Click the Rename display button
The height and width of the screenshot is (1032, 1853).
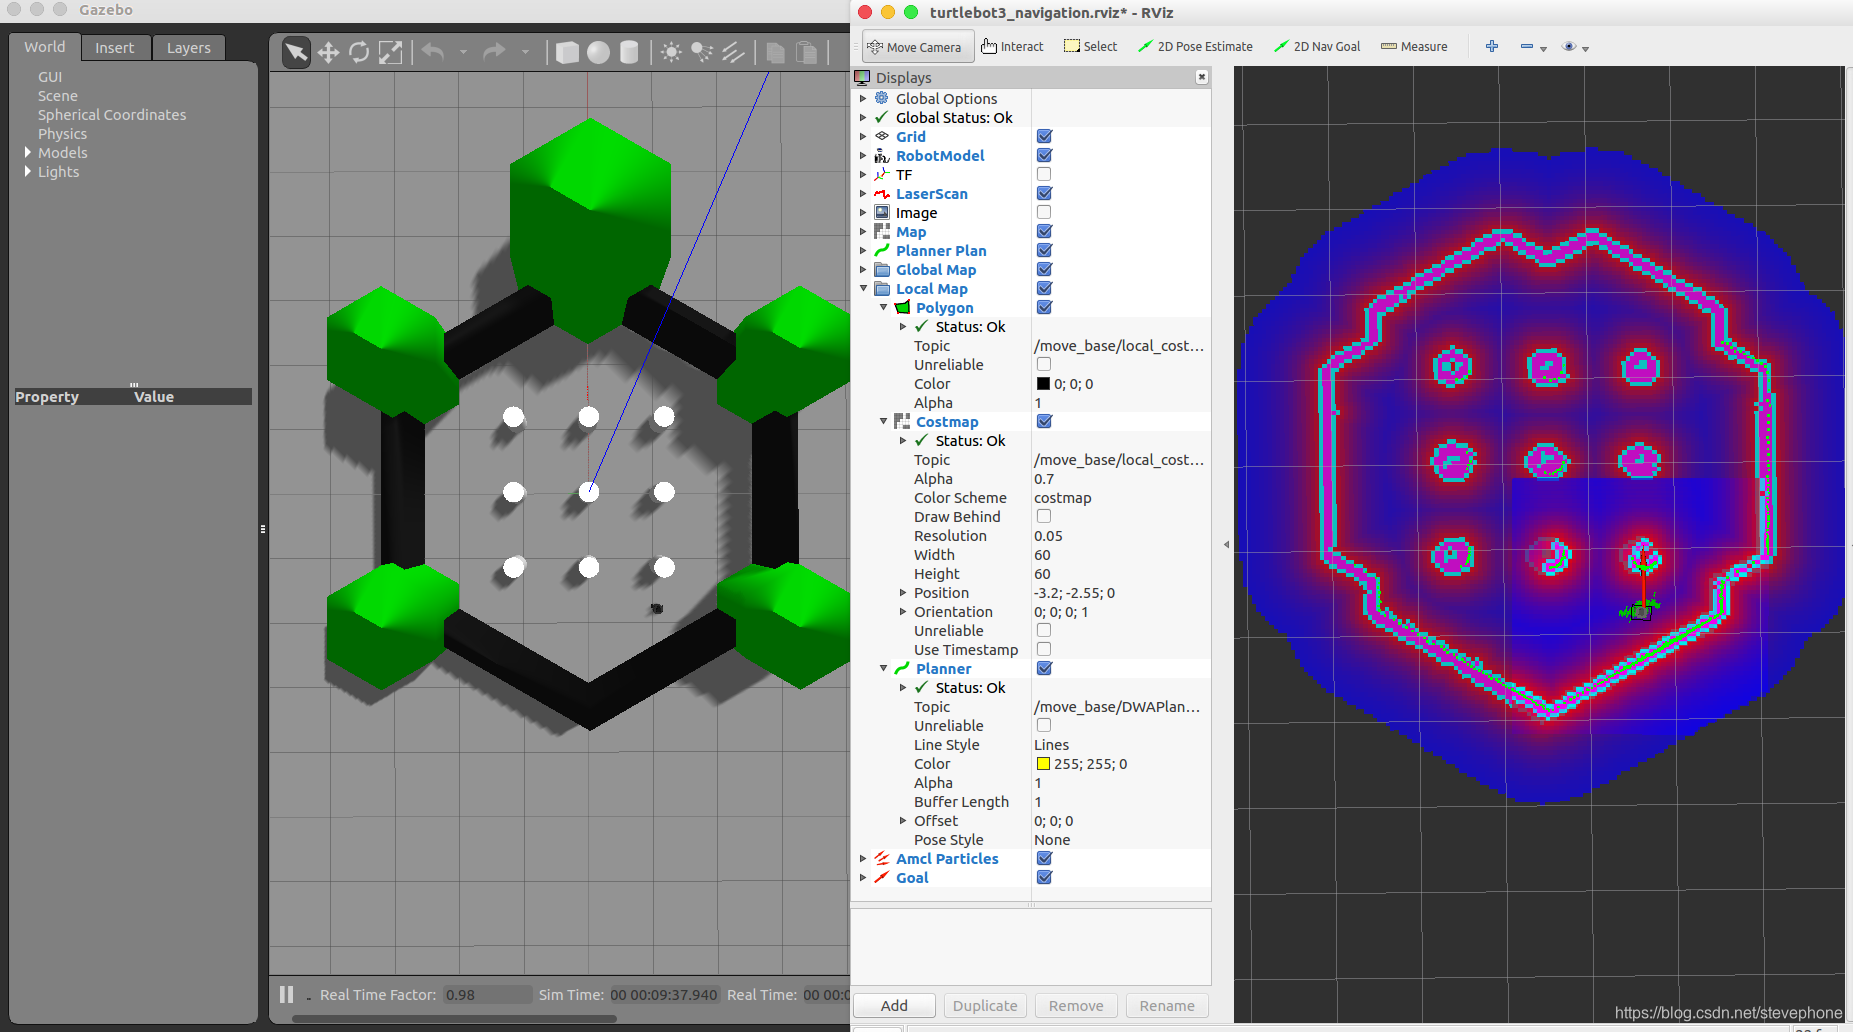click(1167, 1005)
